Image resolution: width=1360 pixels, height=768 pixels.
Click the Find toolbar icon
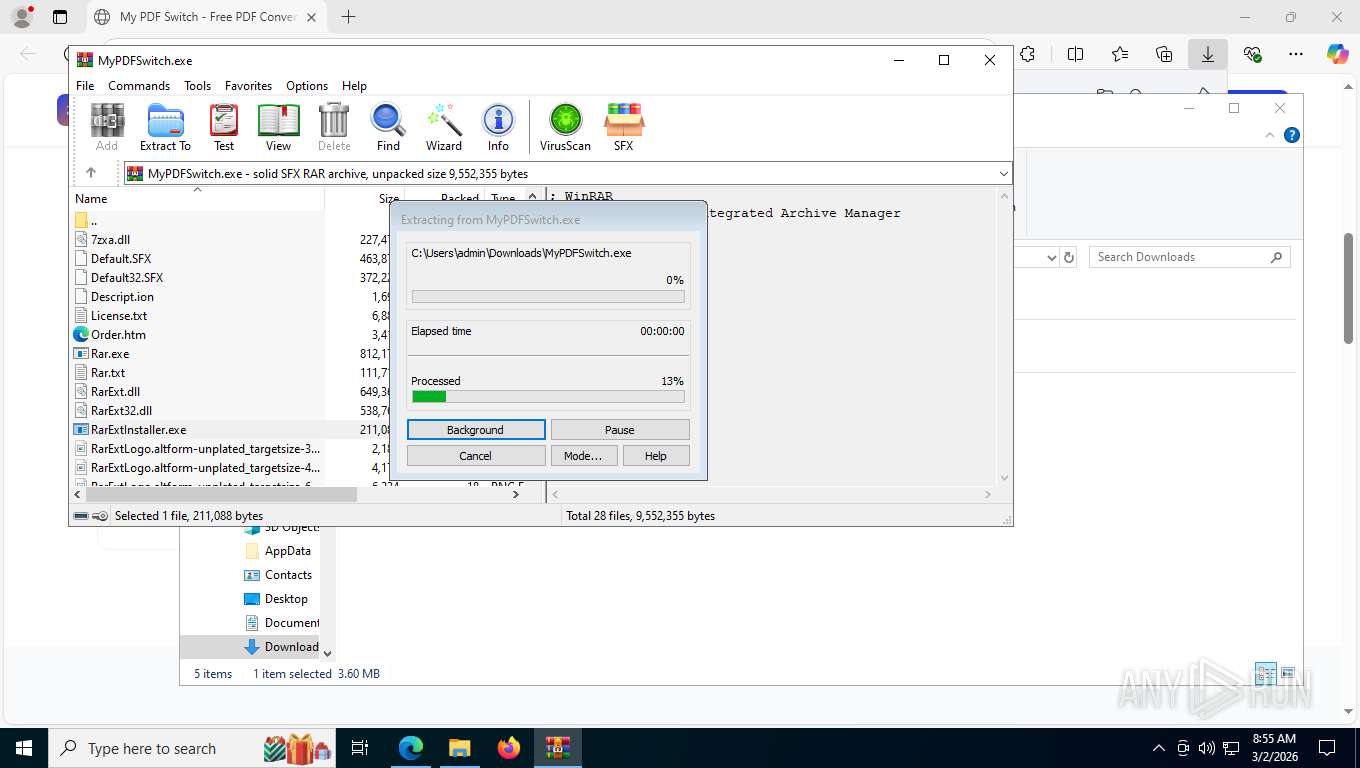(x=388, y=127)
